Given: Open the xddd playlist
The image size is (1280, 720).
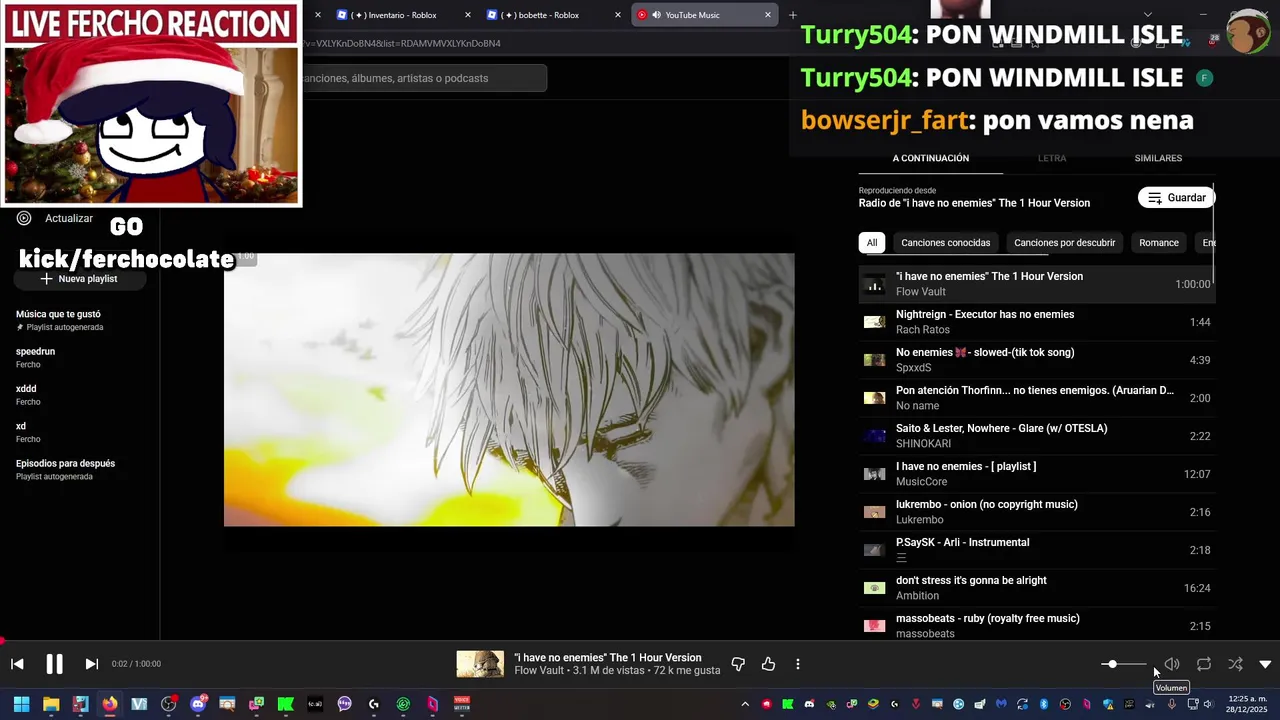Looking at the screenshot, I should [28, 395].
